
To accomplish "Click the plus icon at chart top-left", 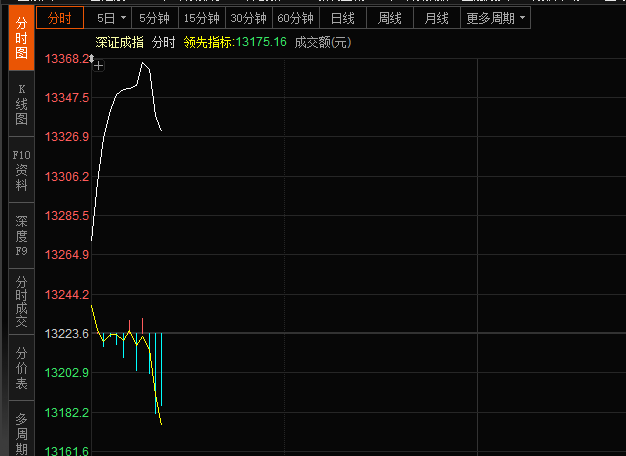I will (98, 65).
